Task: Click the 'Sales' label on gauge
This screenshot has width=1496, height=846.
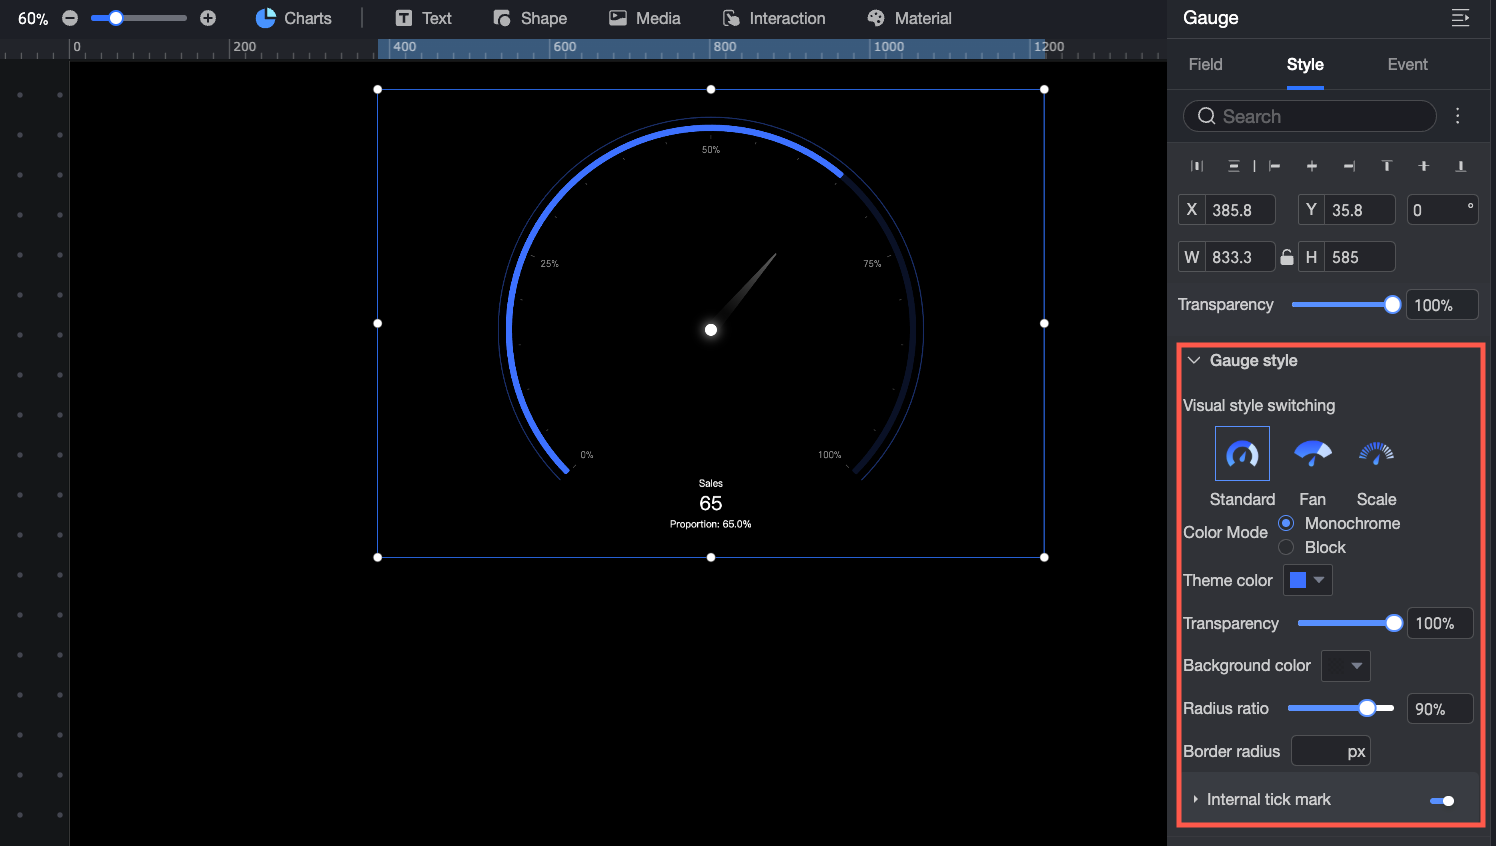Action: point(711,483)
